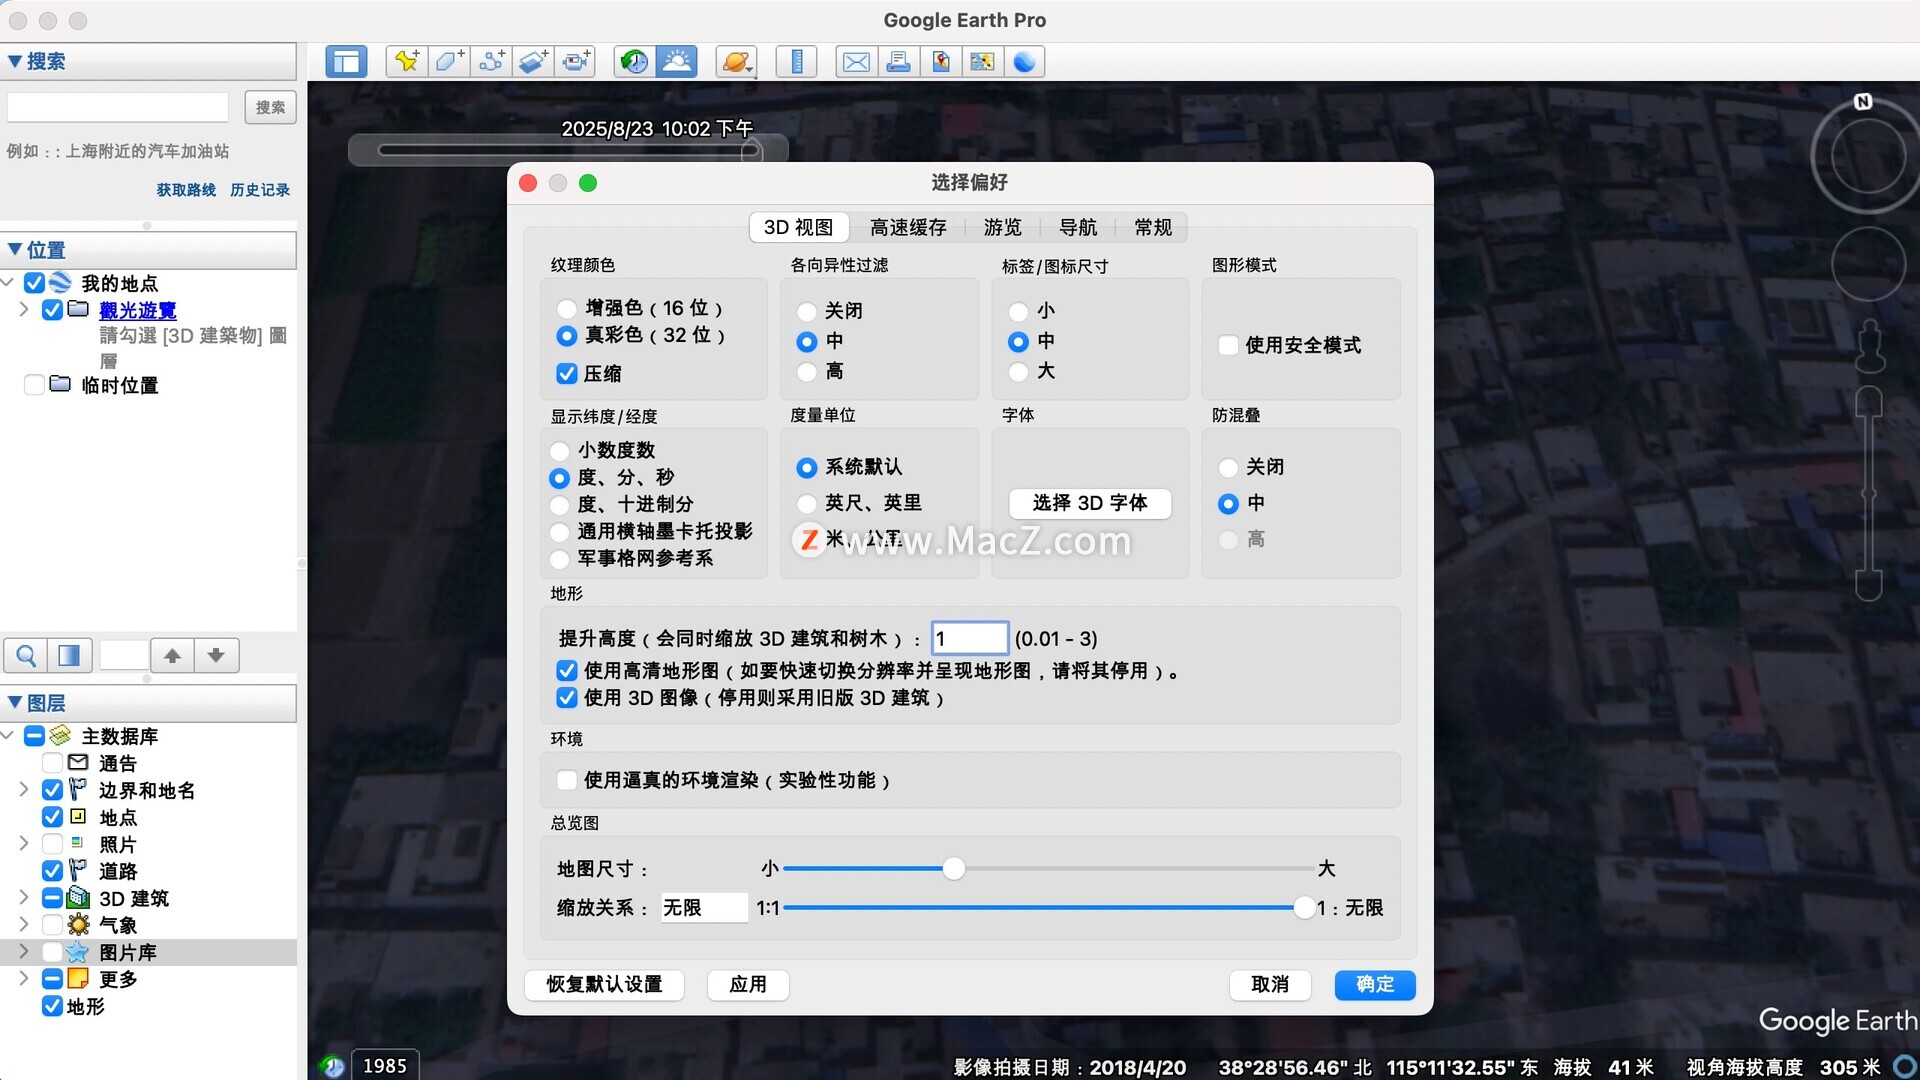The image size is (1920, 1080).
Task: Expand the 更多 layer arrow
Action: coord(23,979)
